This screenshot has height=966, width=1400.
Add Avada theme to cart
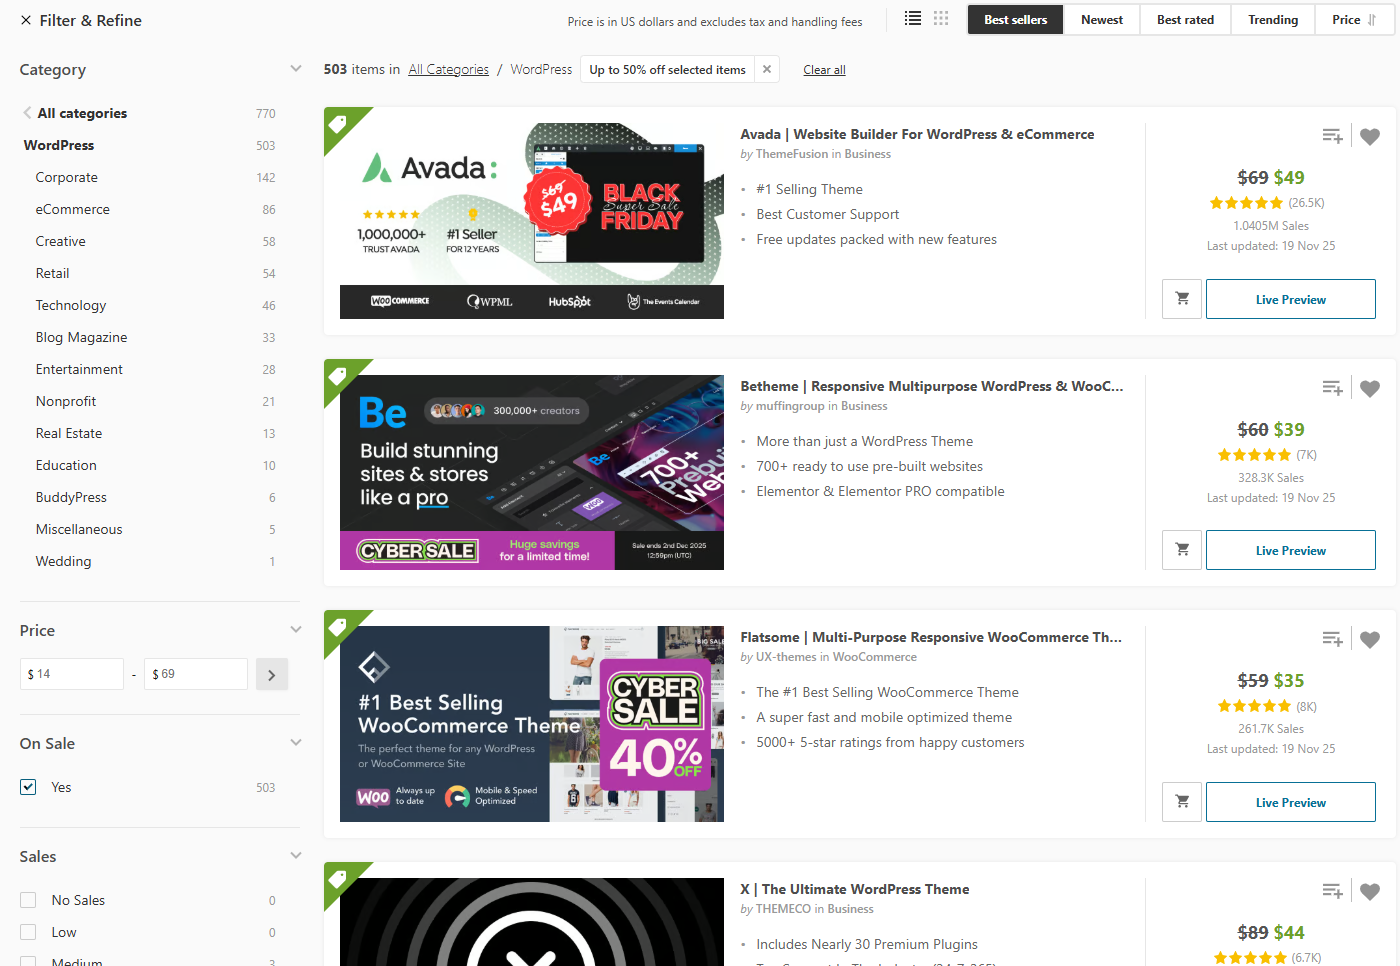point(1181,298)
